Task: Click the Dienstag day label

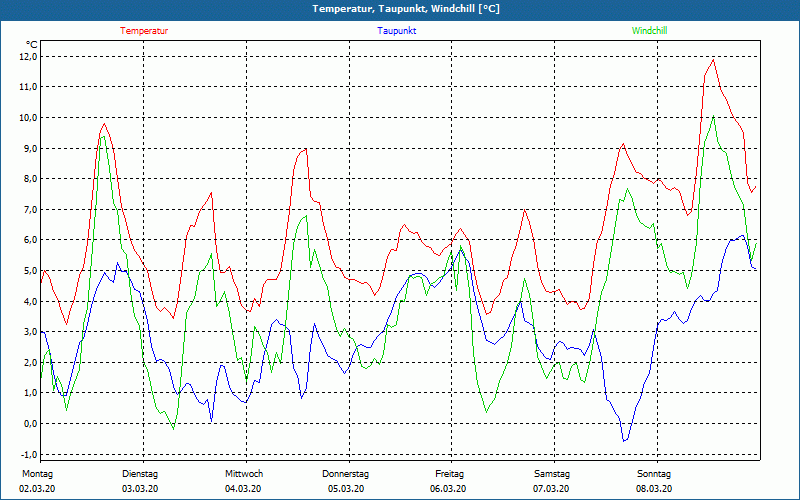Action: [140, 474]
